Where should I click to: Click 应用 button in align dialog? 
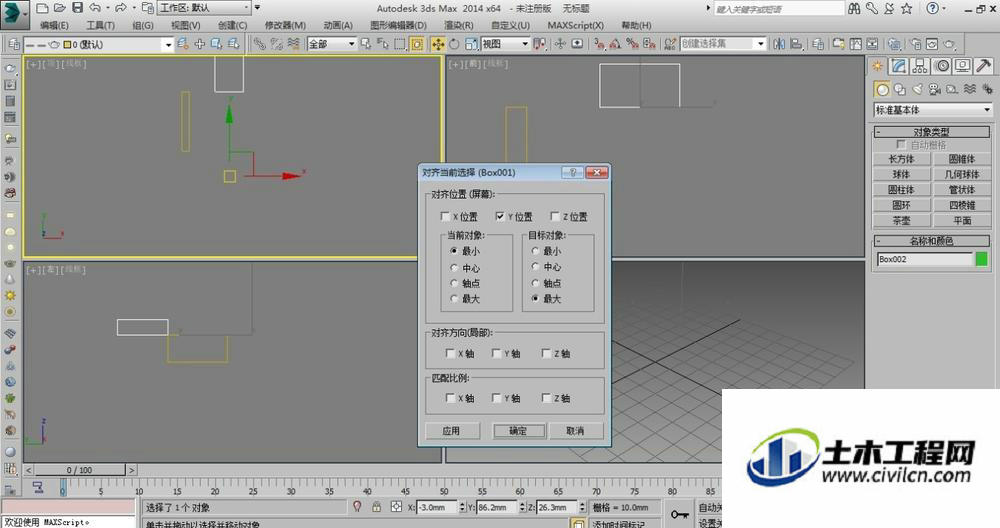pyautogui.click(x=452, y=431)
